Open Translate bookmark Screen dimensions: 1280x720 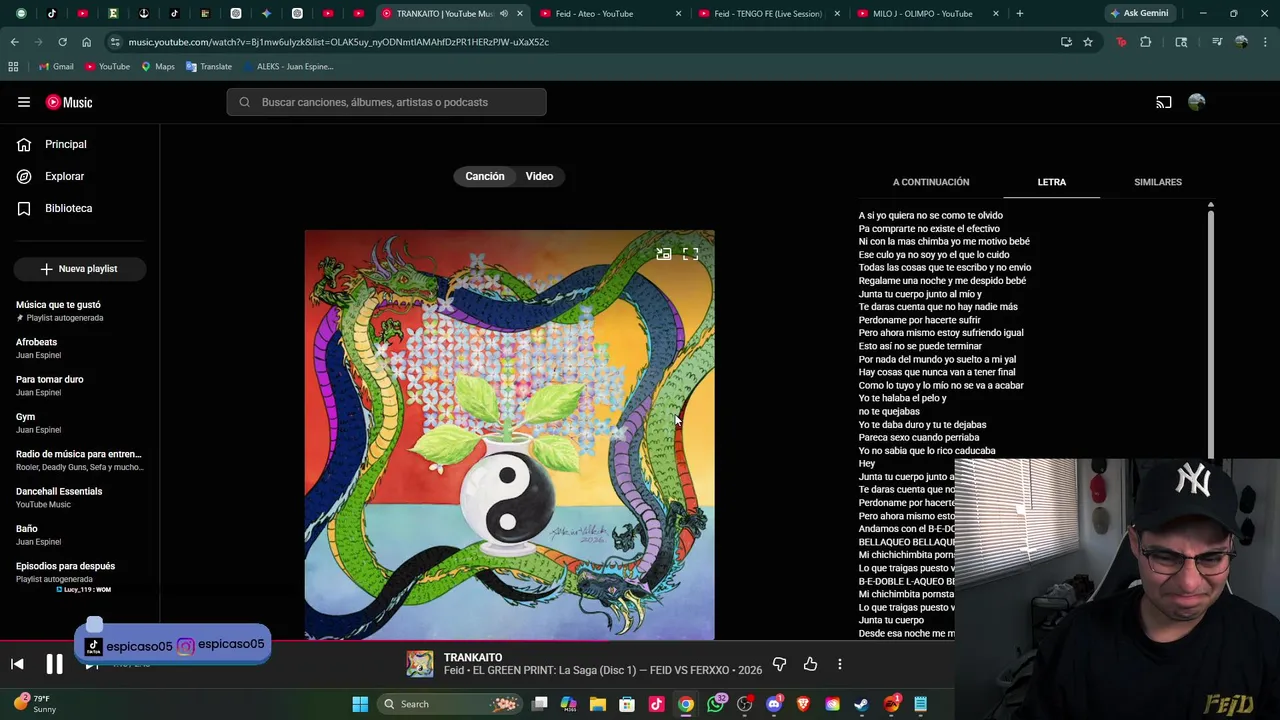tap(208, 66)
